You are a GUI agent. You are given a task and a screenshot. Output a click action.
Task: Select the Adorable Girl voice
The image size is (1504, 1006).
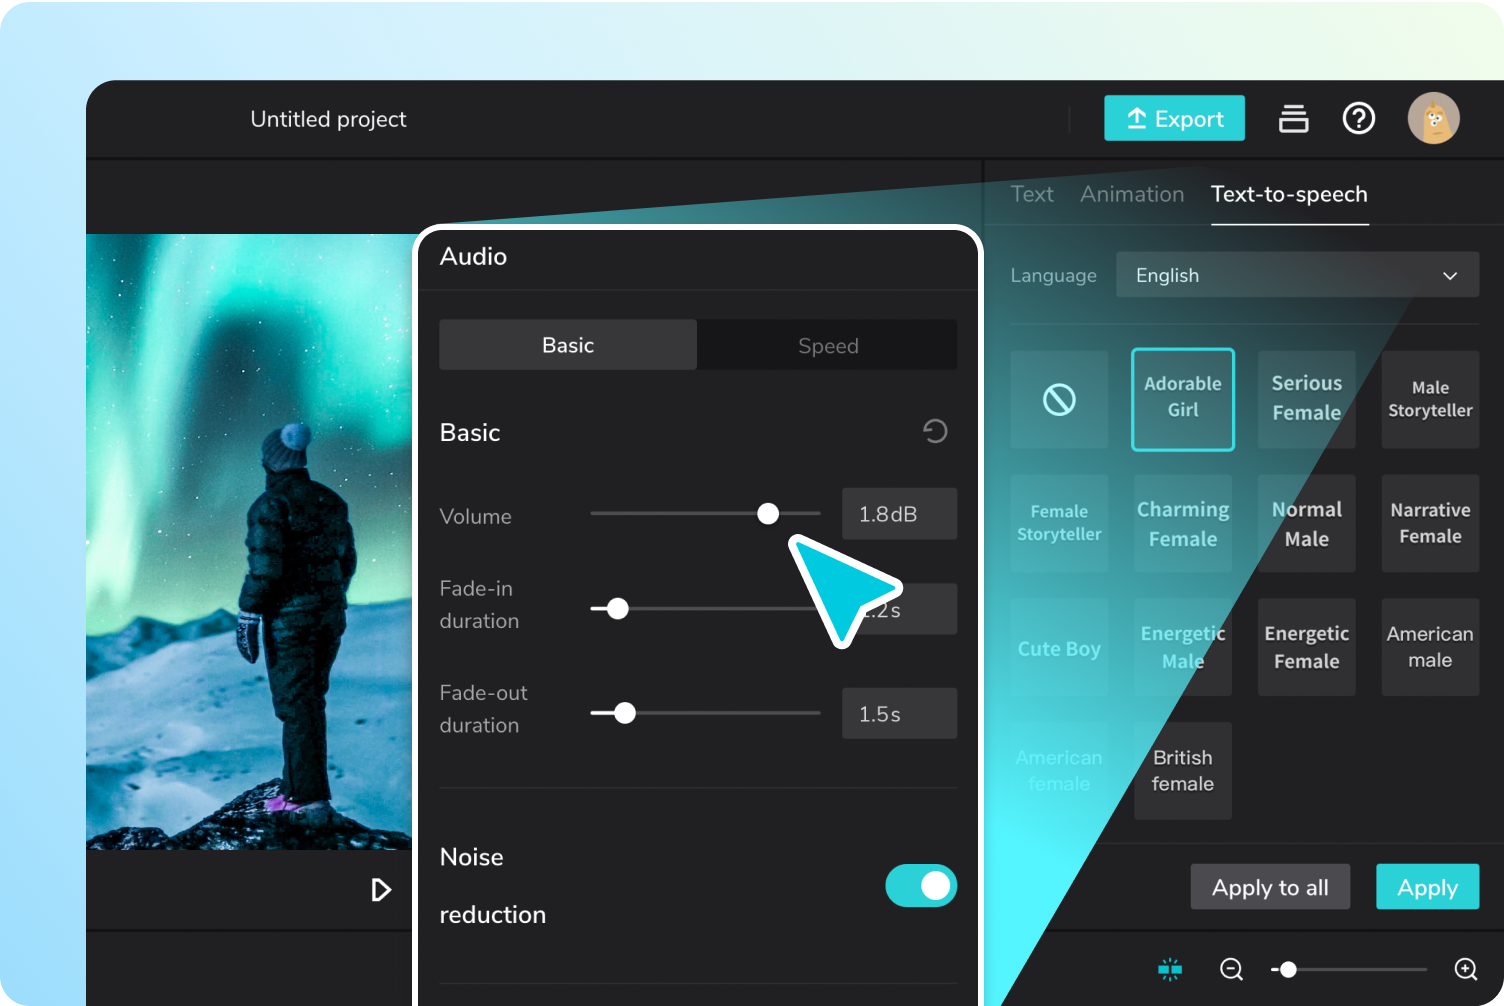1183,399
